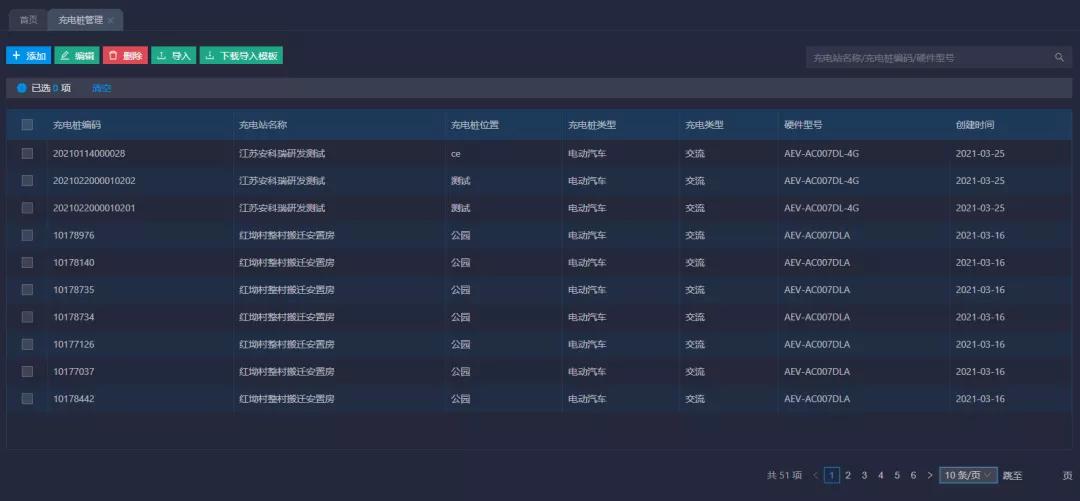Toggle the select-all header checkbox
Screen dimensions: 1080x501
(x=27, y=125)
